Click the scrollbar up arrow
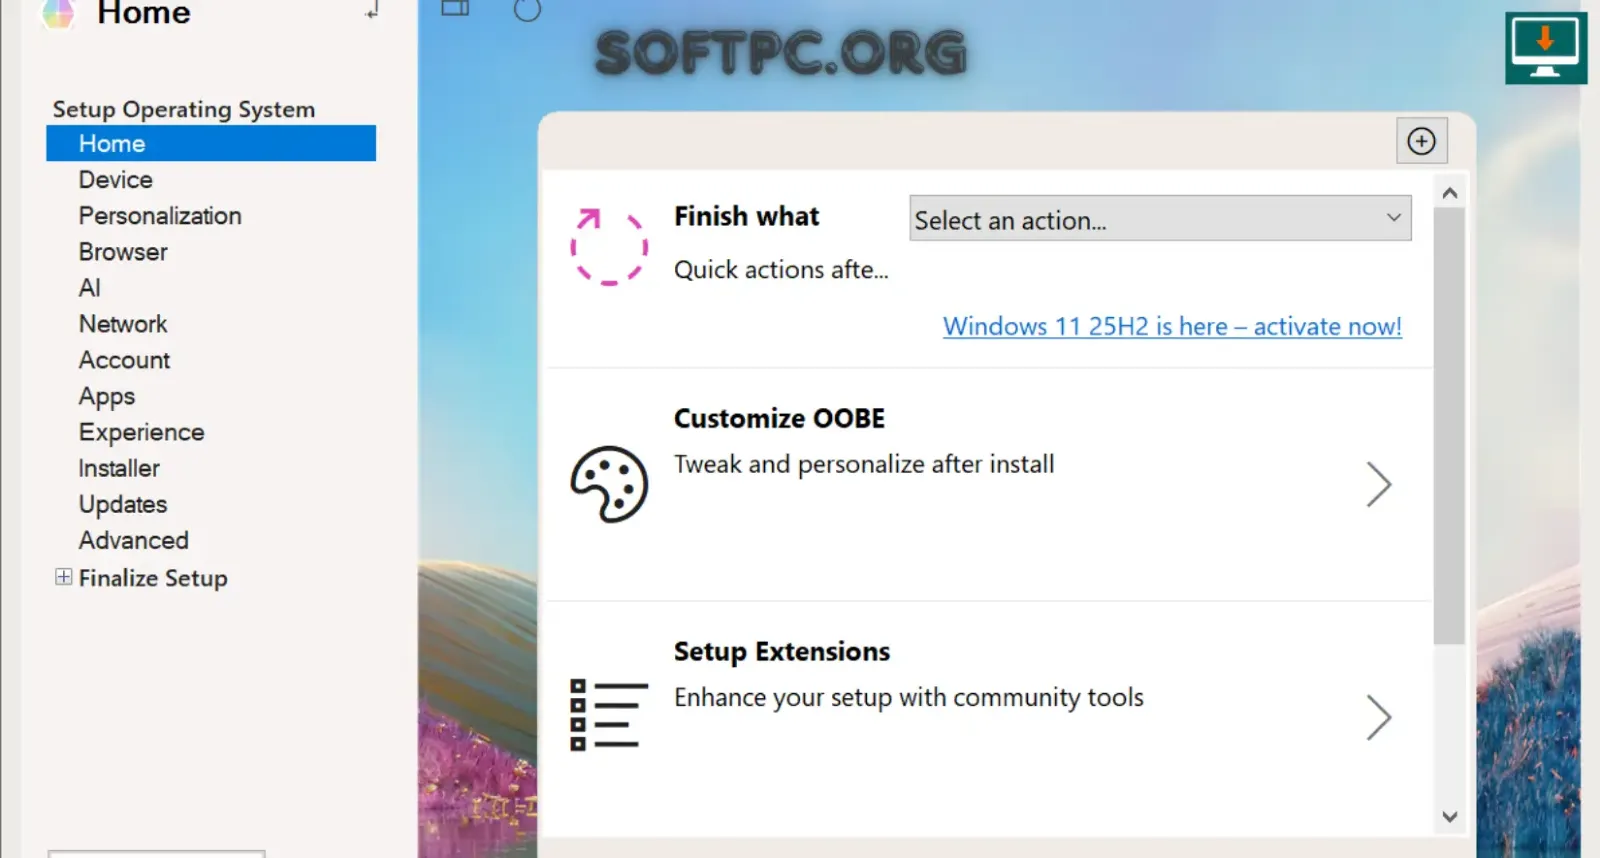 [x=1450, y=193]
